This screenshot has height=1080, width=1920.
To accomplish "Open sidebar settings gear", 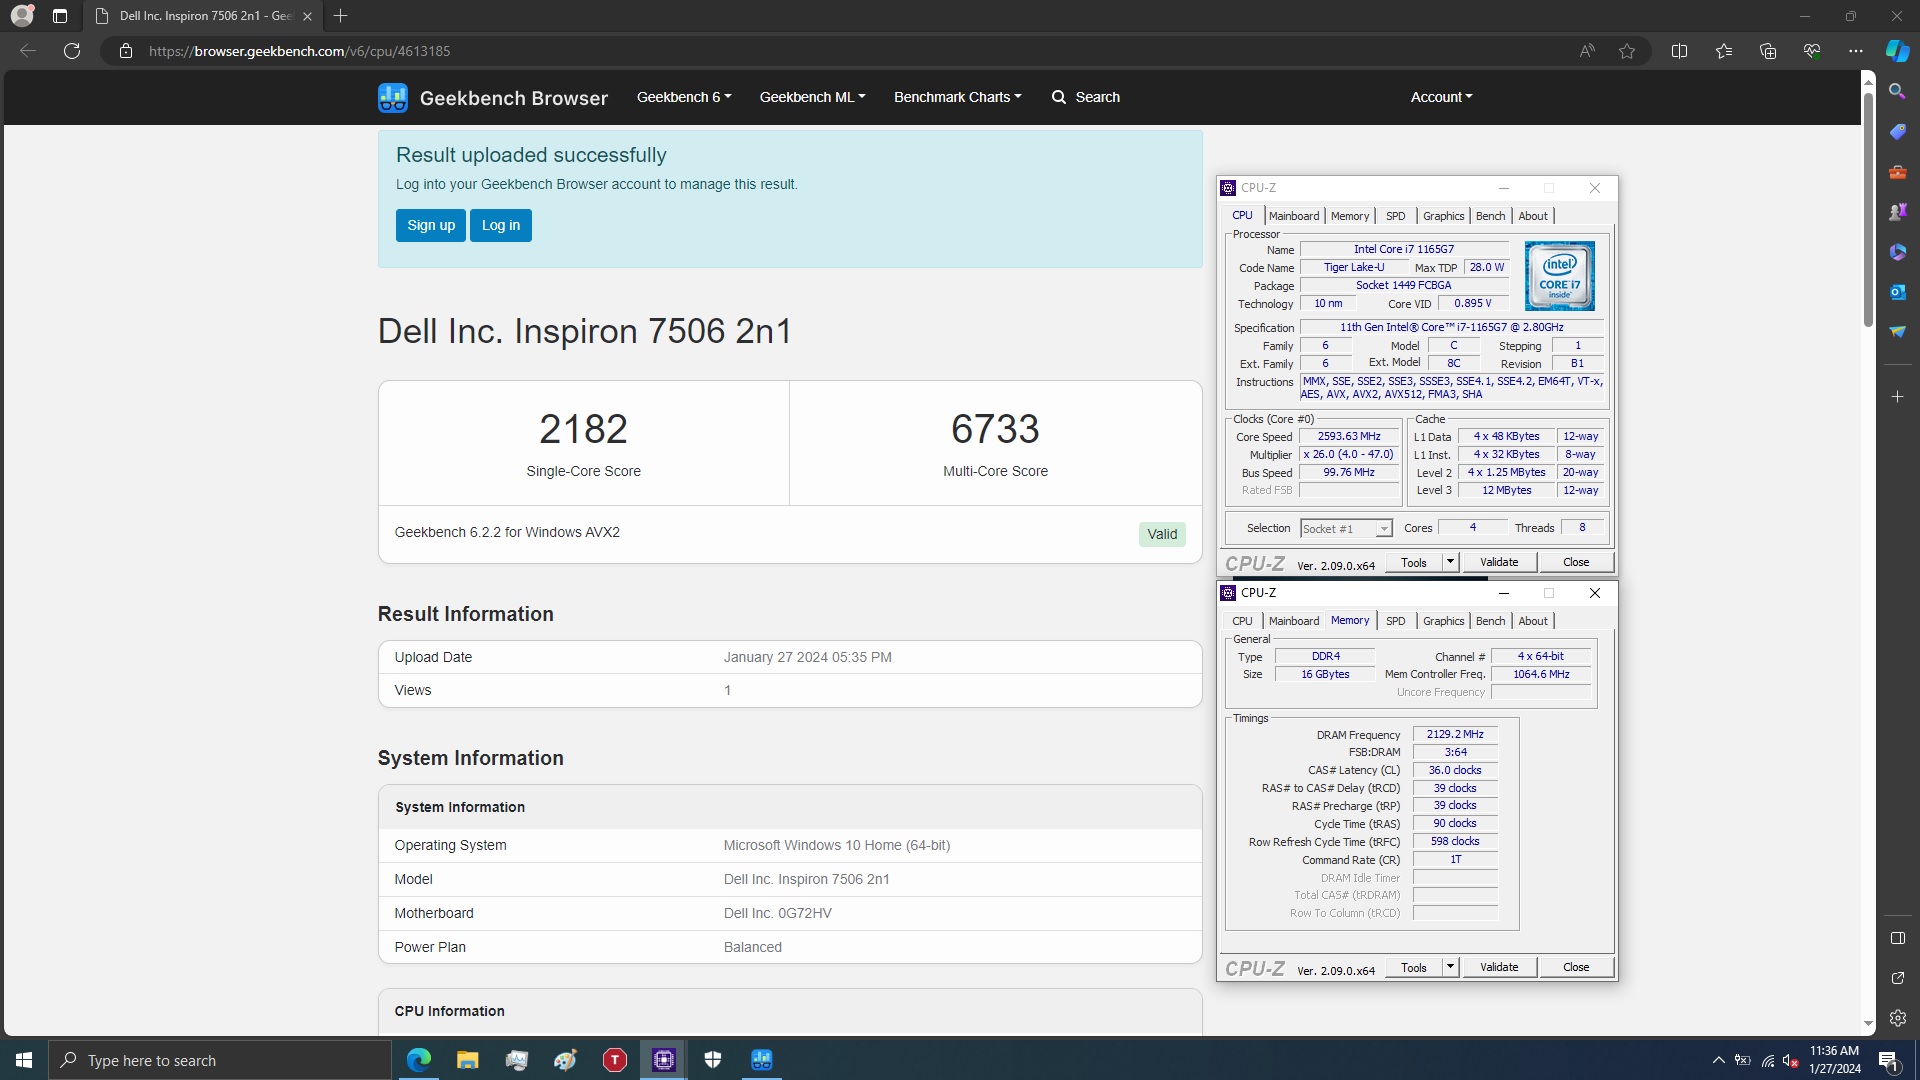I will [x=1897, y=1018].
